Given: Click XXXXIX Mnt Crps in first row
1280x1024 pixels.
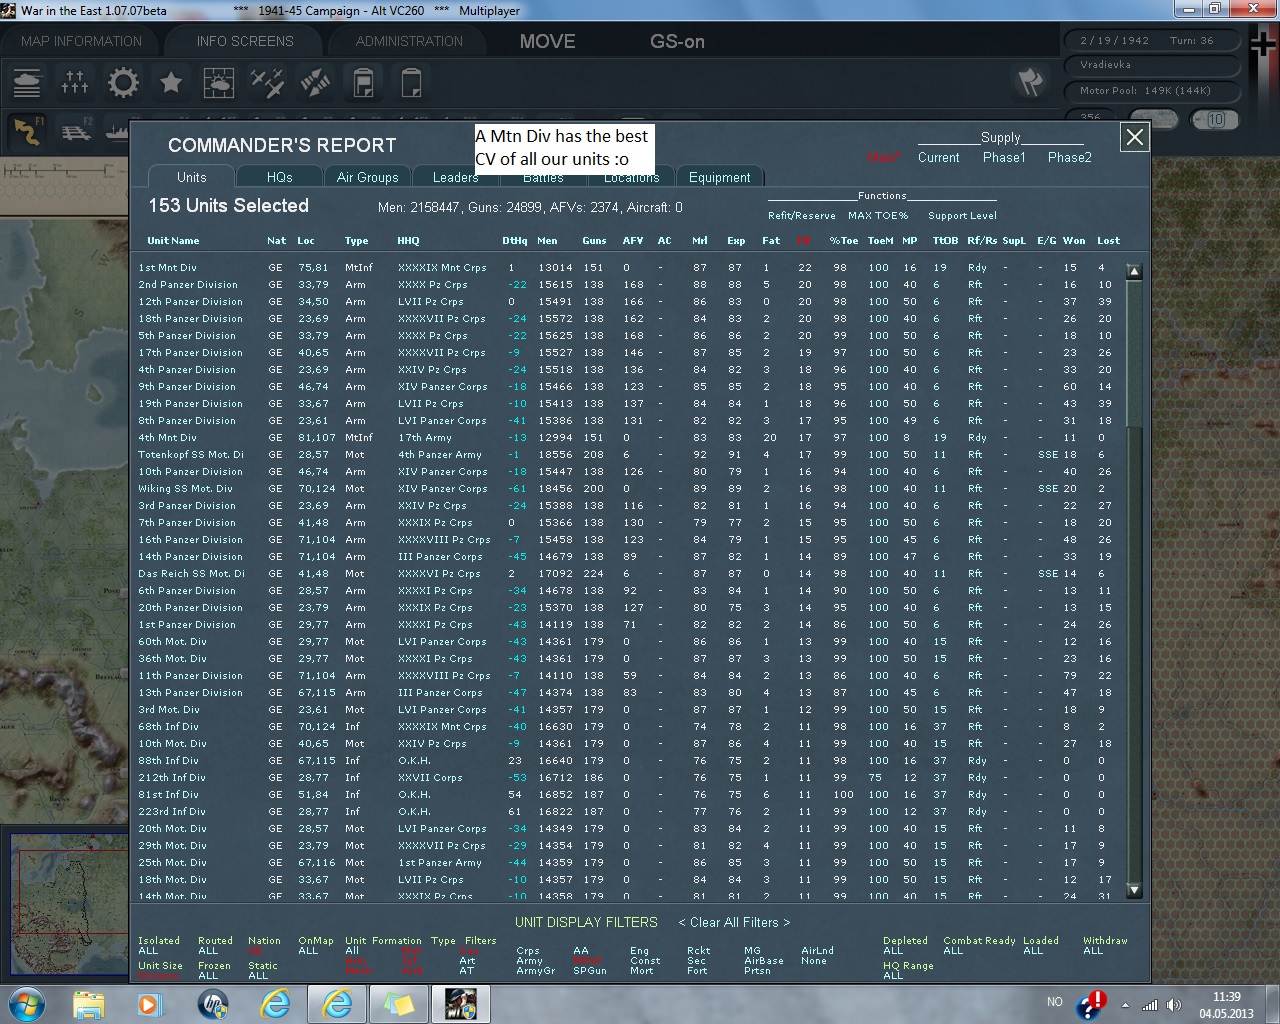Looking at the screenshot, I should pos(442,268).
